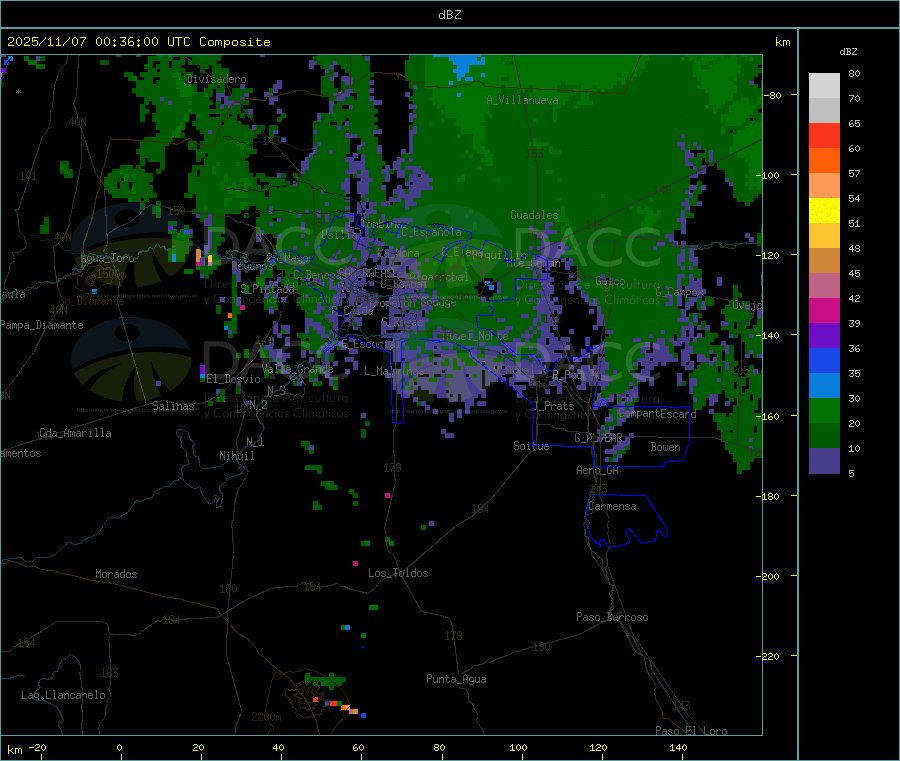Click the A_Villanueva map label
900x761 pixels.
click(522, 100)
